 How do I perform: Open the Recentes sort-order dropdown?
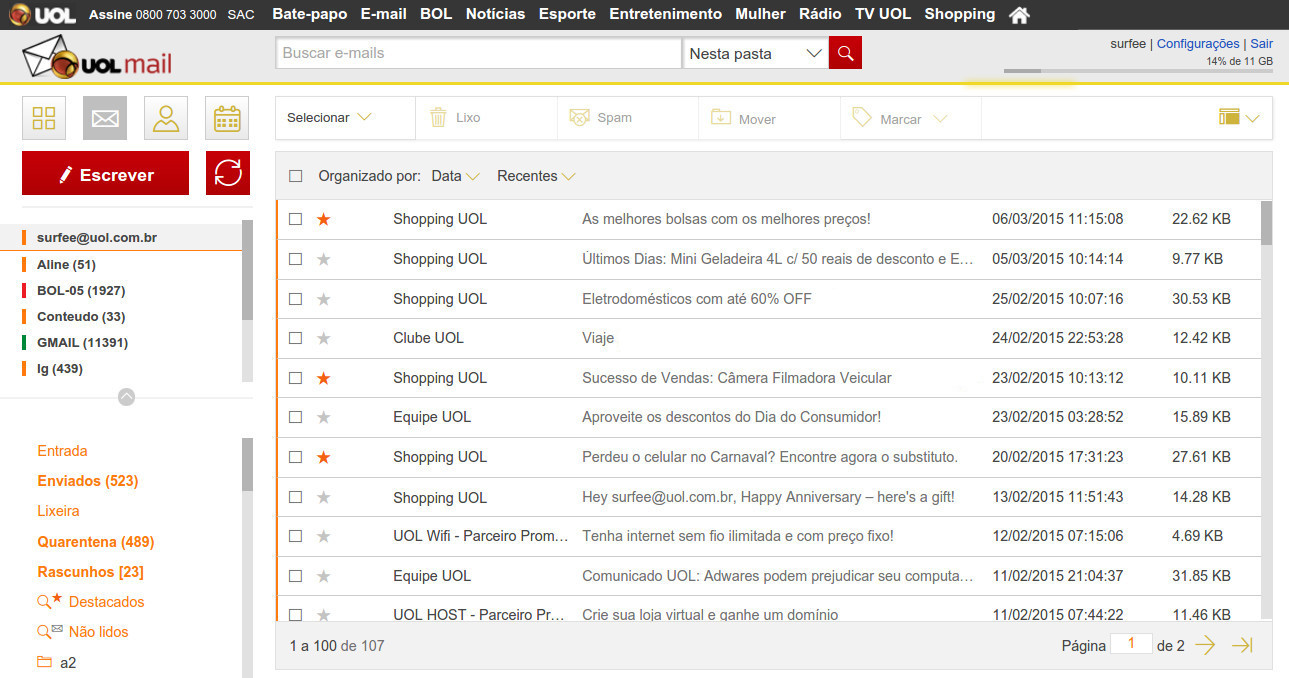click(536, 176)
